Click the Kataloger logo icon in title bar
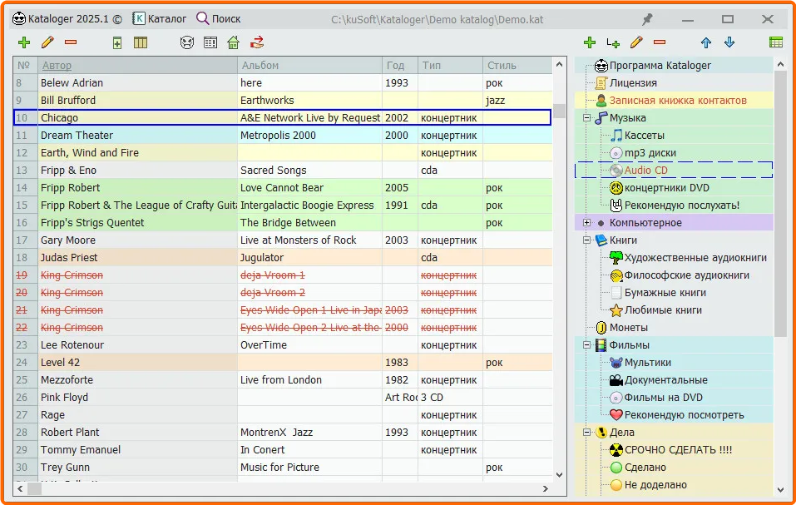The height and width of the screenshot is (505, 796). point(19,19)
